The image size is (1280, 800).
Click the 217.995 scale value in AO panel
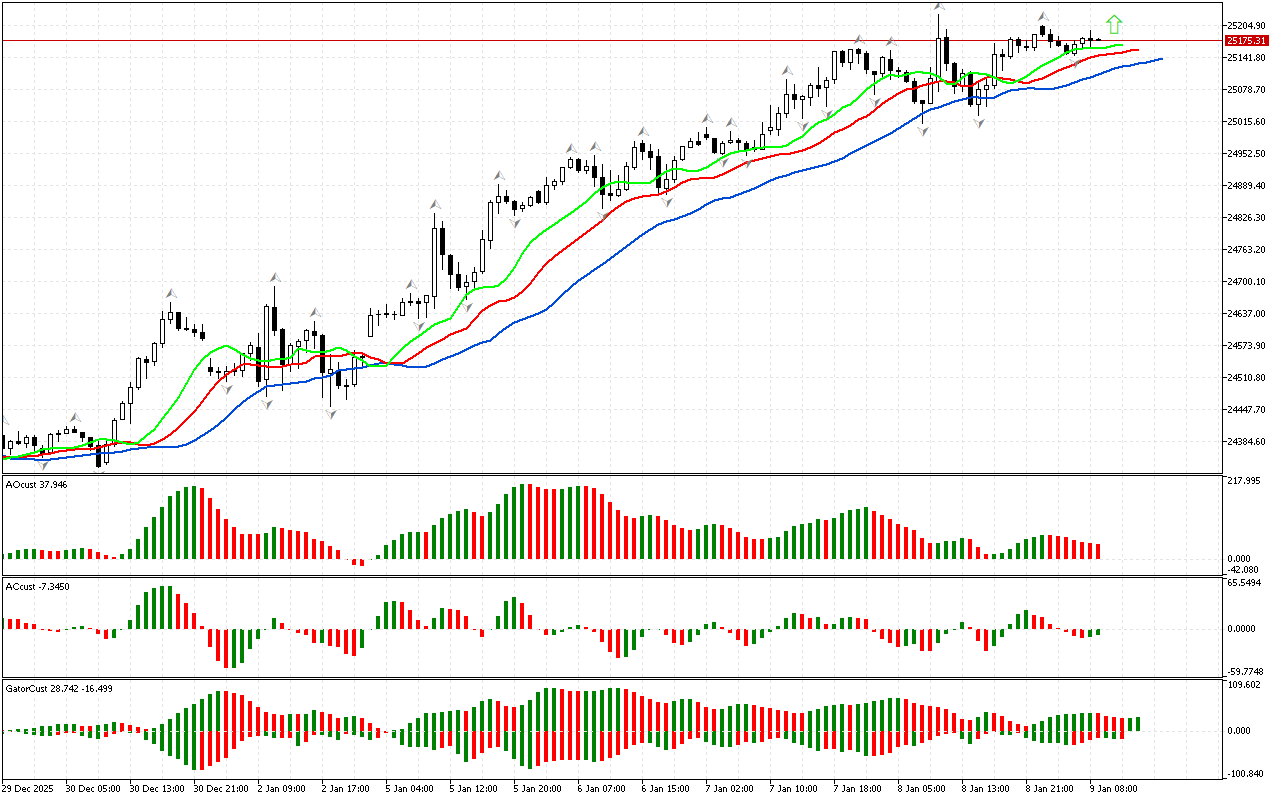click(x=1245, y=482)
